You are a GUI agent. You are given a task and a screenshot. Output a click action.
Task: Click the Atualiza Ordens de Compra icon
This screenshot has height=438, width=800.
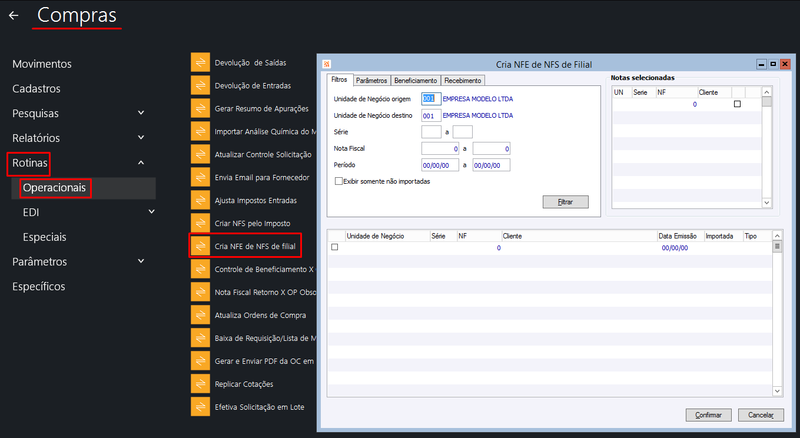pos(201,315)
